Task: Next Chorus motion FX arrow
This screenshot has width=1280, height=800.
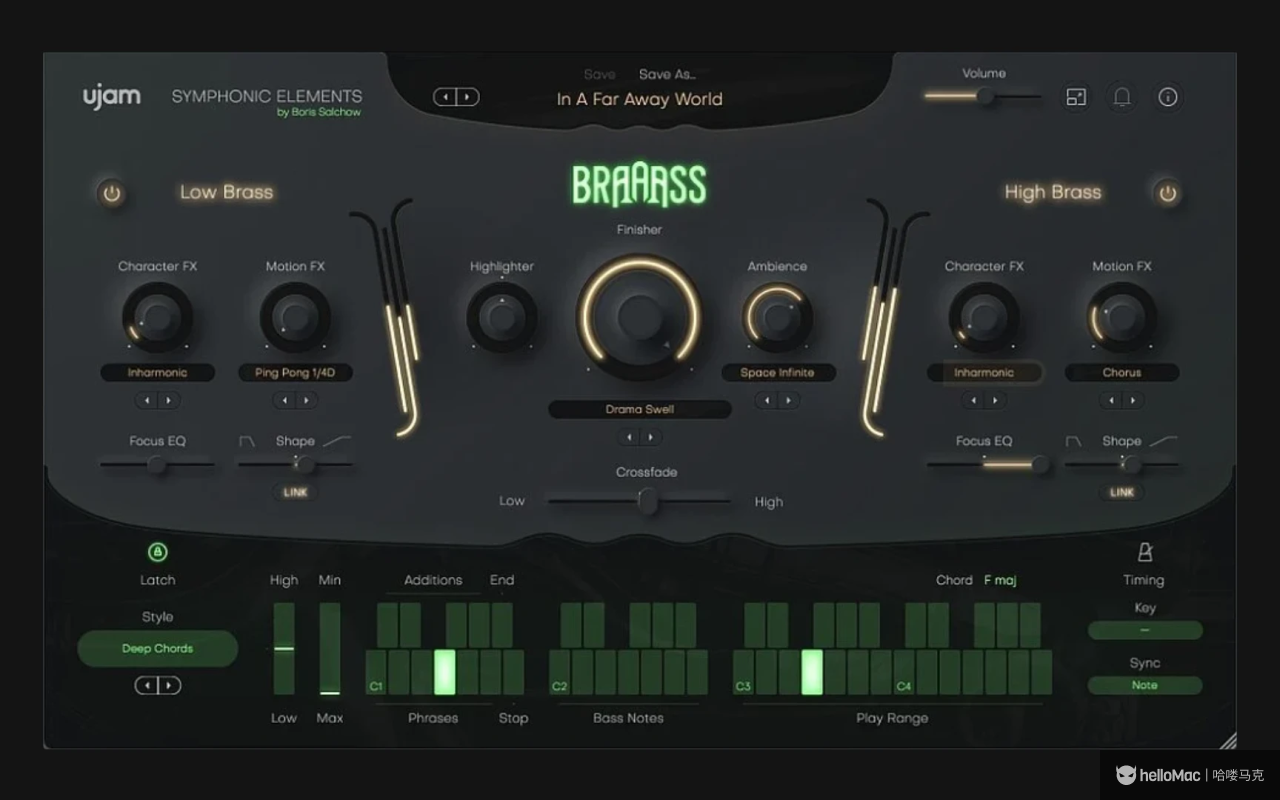Action: coord(1133,400)
